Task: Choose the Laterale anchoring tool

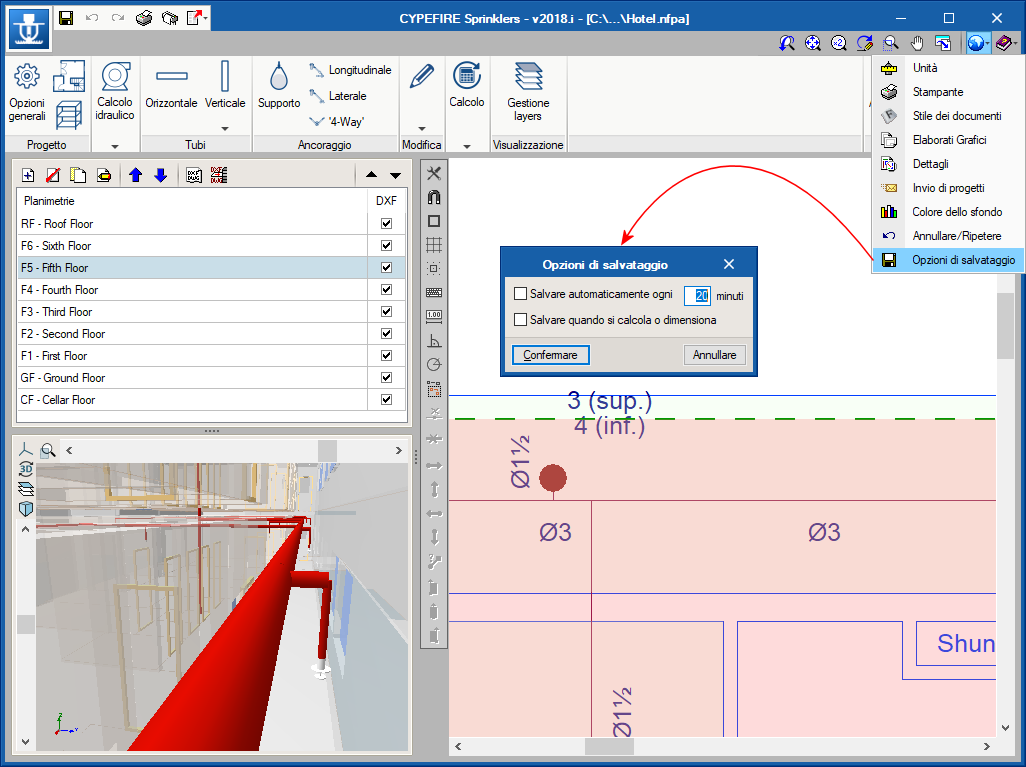Action: (x=338, y=96)
